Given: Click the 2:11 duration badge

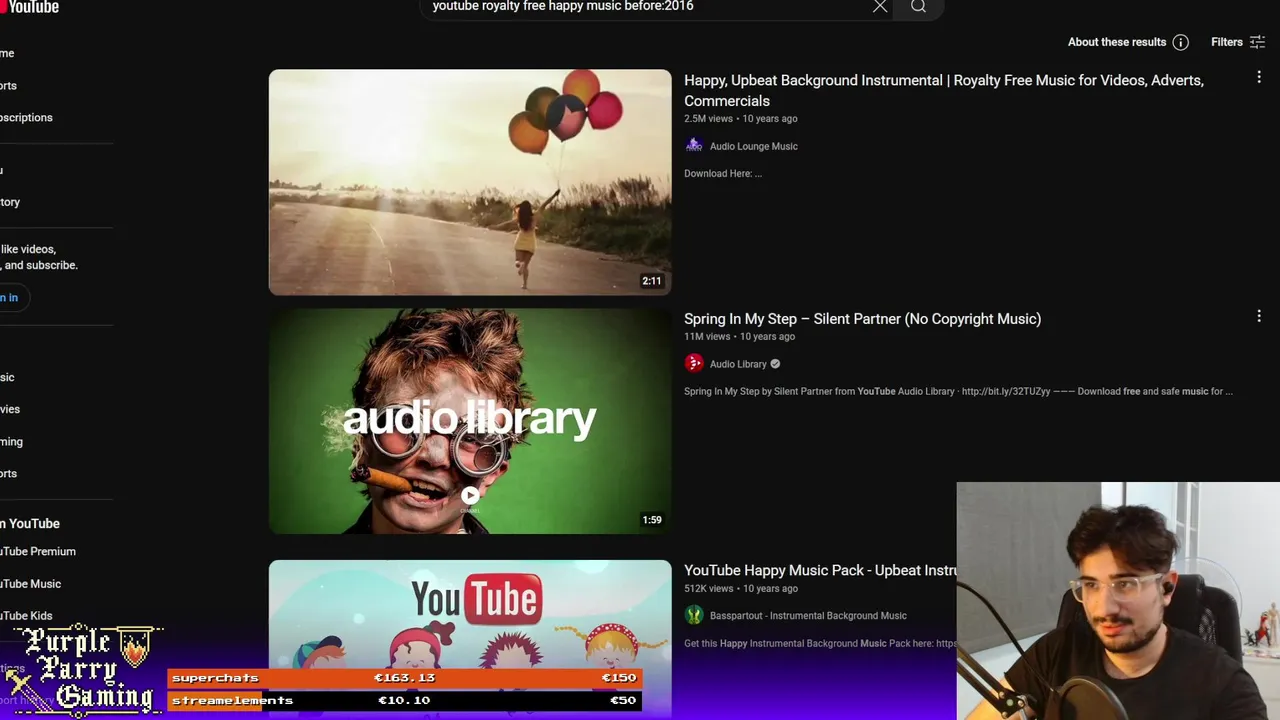Looking at the screenshot, I should coord(652,281).
